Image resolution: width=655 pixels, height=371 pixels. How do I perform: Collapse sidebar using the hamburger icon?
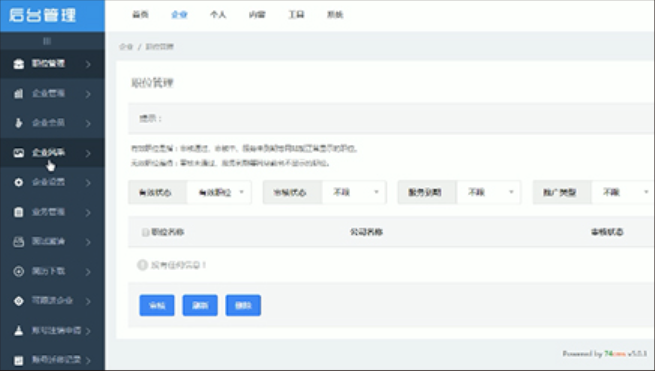click(47, 41)
